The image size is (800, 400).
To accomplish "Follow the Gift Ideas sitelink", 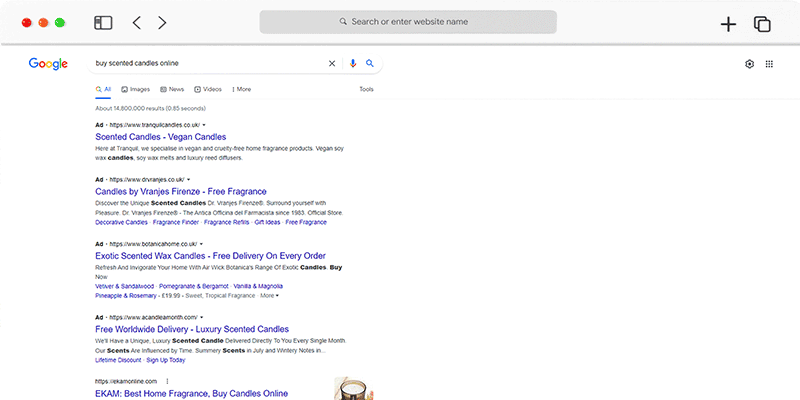I will click(267, 222).
